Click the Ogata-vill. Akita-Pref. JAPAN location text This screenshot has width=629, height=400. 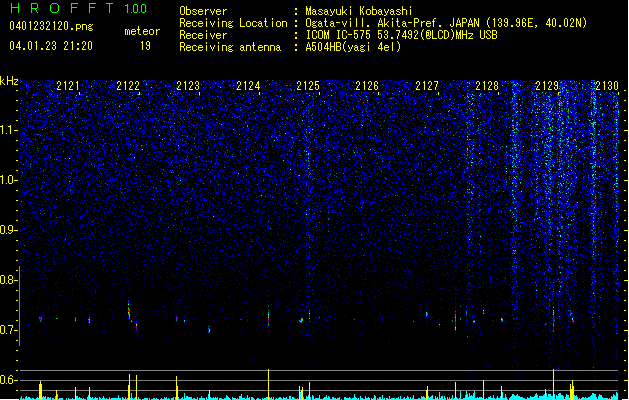[446, 23]
